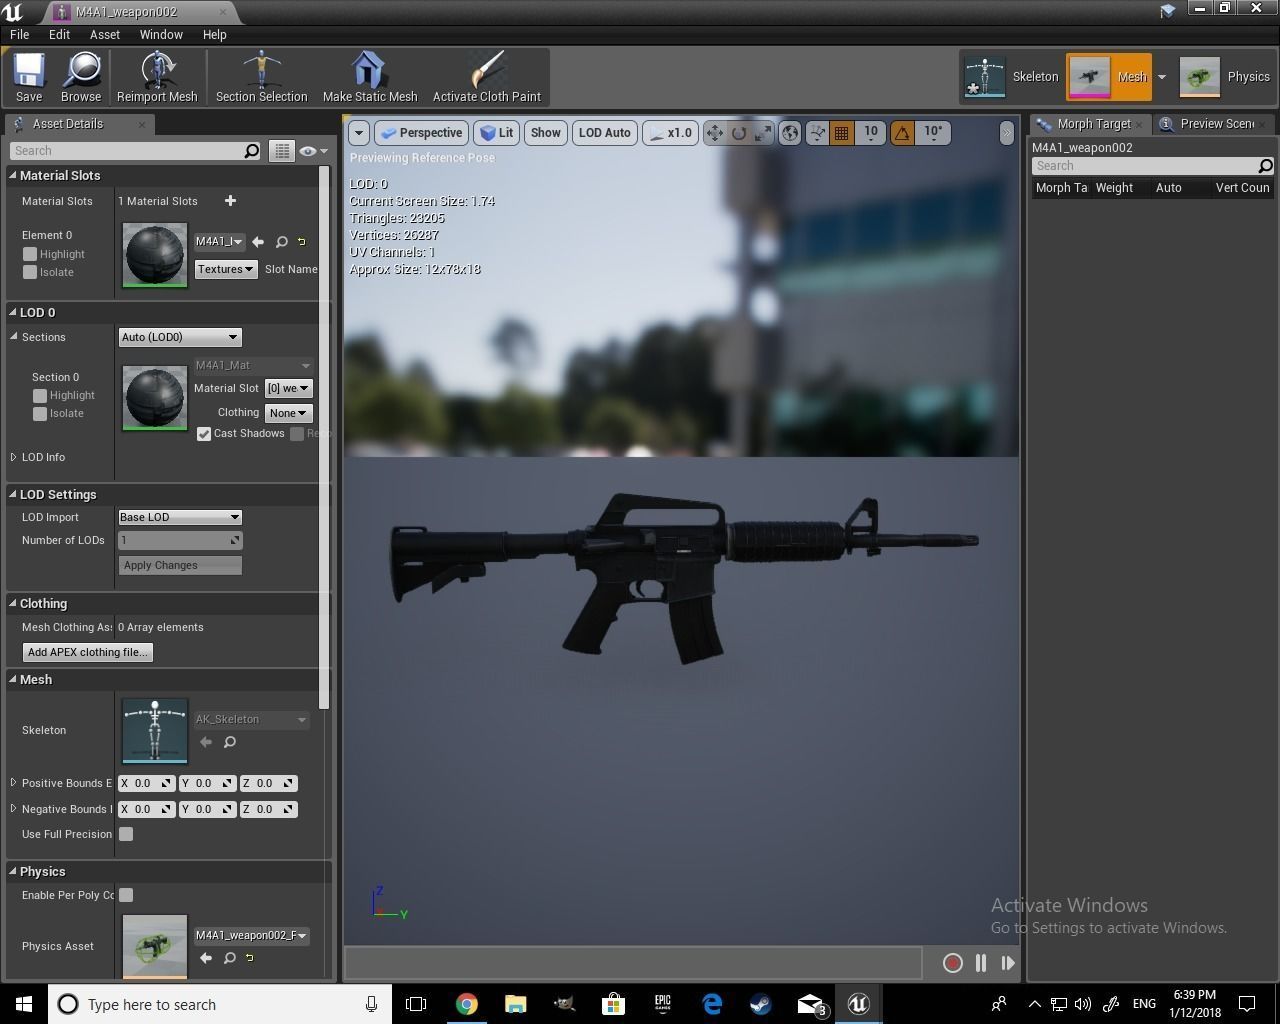Open Epic Games Launcher from taskbar
Screen dimensions: 1280x1024
tap(662, 1004)
